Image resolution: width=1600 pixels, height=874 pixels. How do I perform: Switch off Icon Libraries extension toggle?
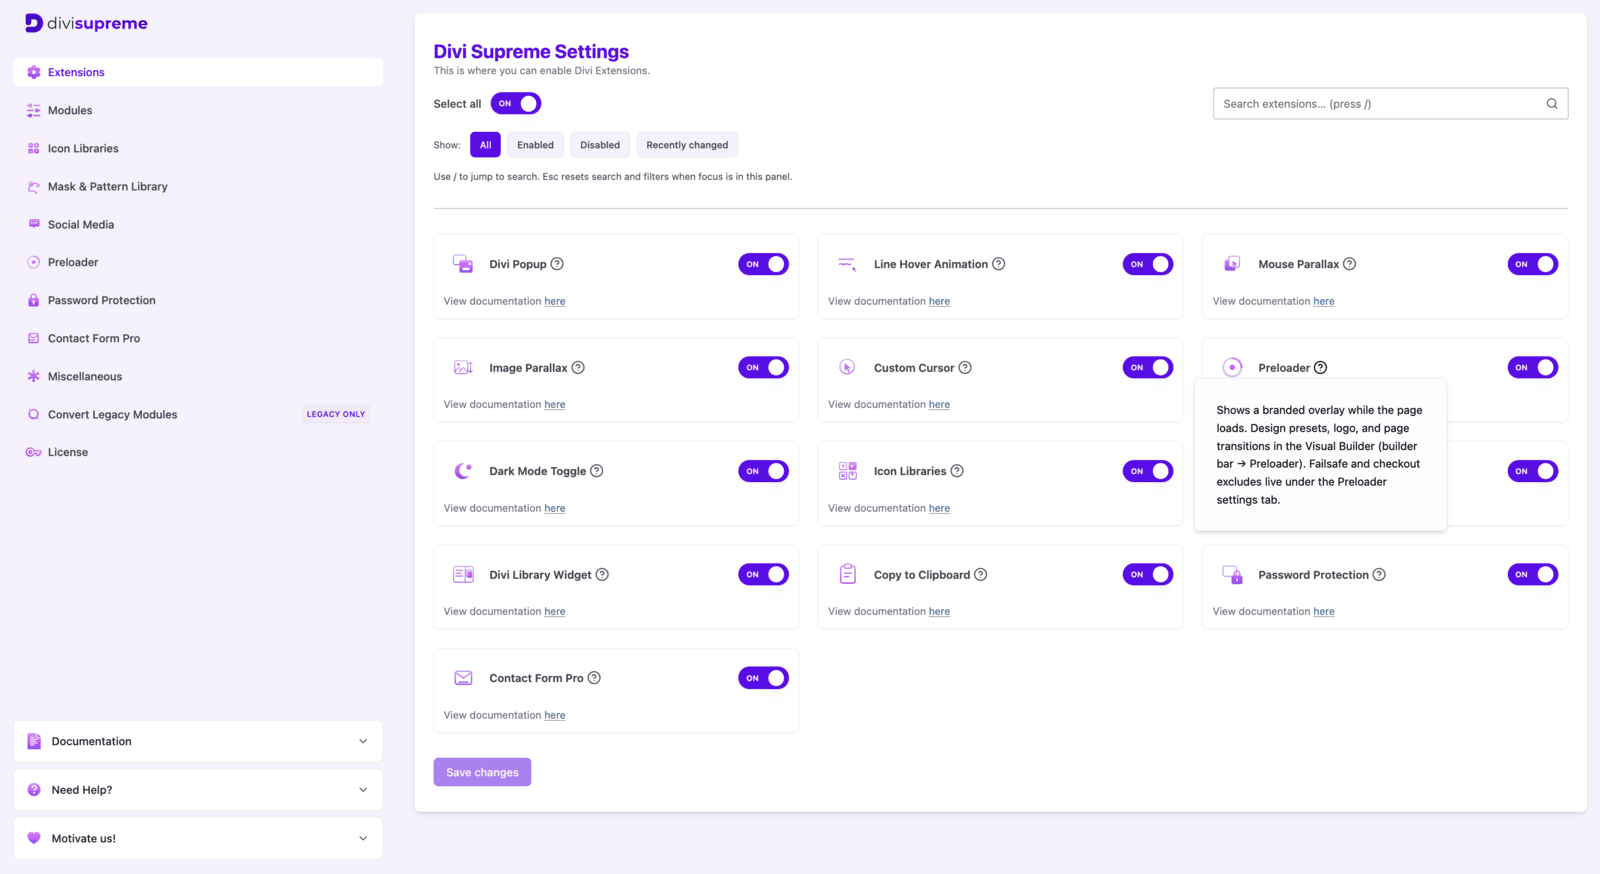pyautogui.click(x=1148, y=471)
